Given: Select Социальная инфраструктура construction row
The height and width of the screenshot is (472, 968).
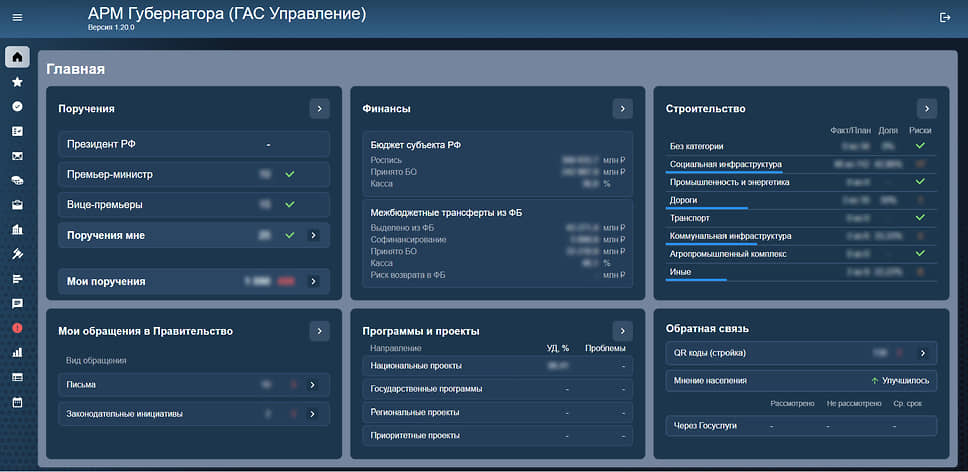Looking at the screenshot, I should [x=801, y=165].
